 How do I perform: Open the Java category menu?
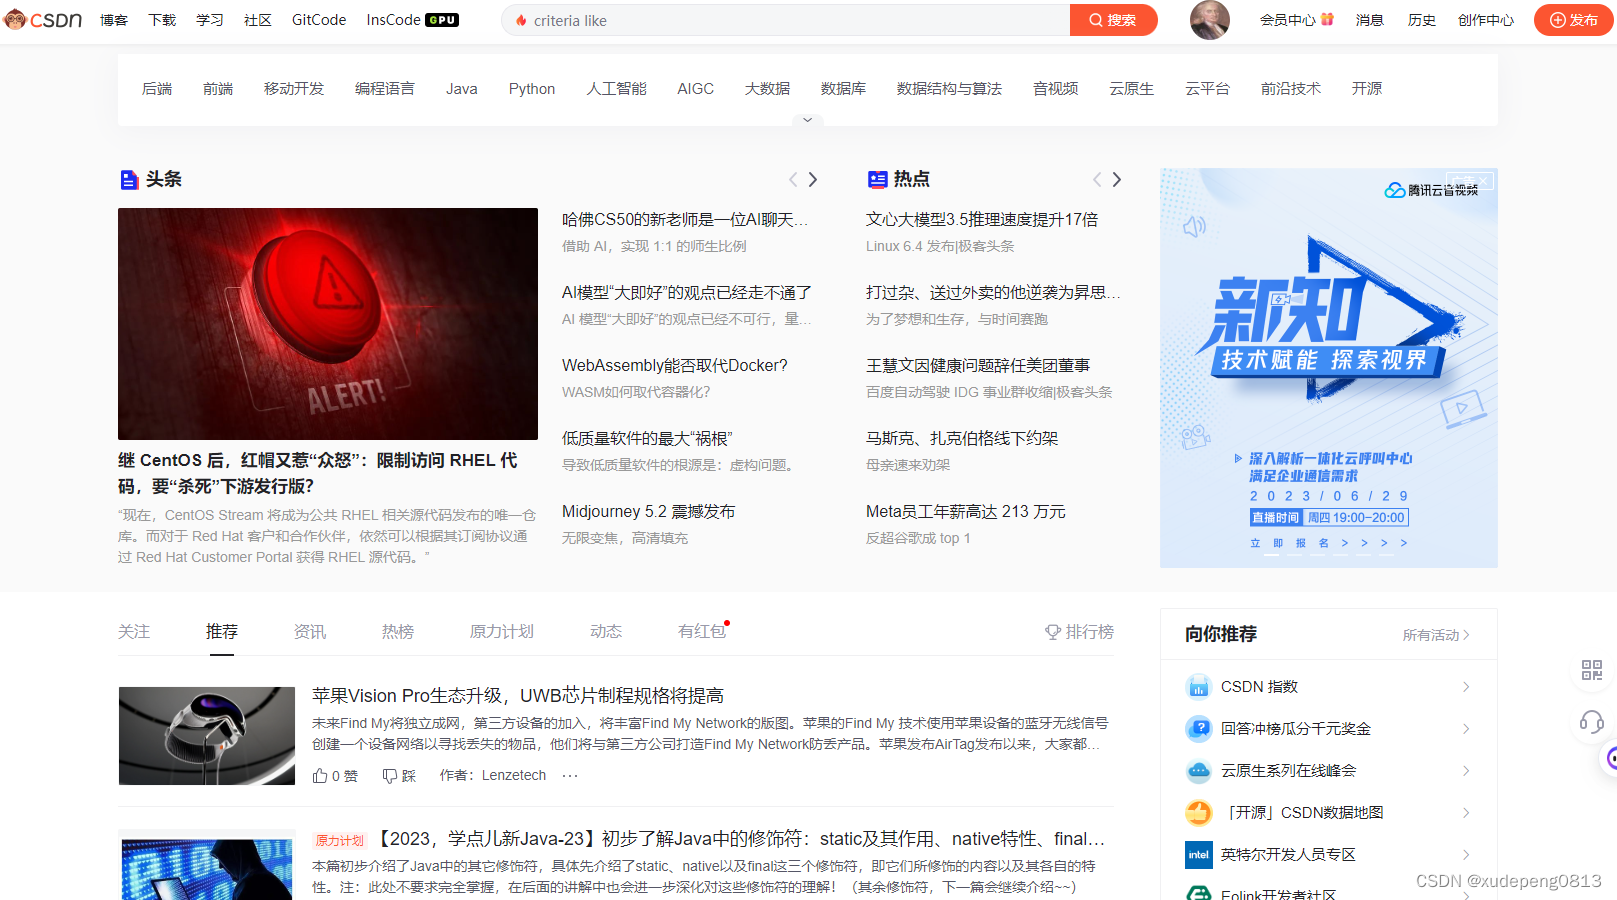coord(461,88)
